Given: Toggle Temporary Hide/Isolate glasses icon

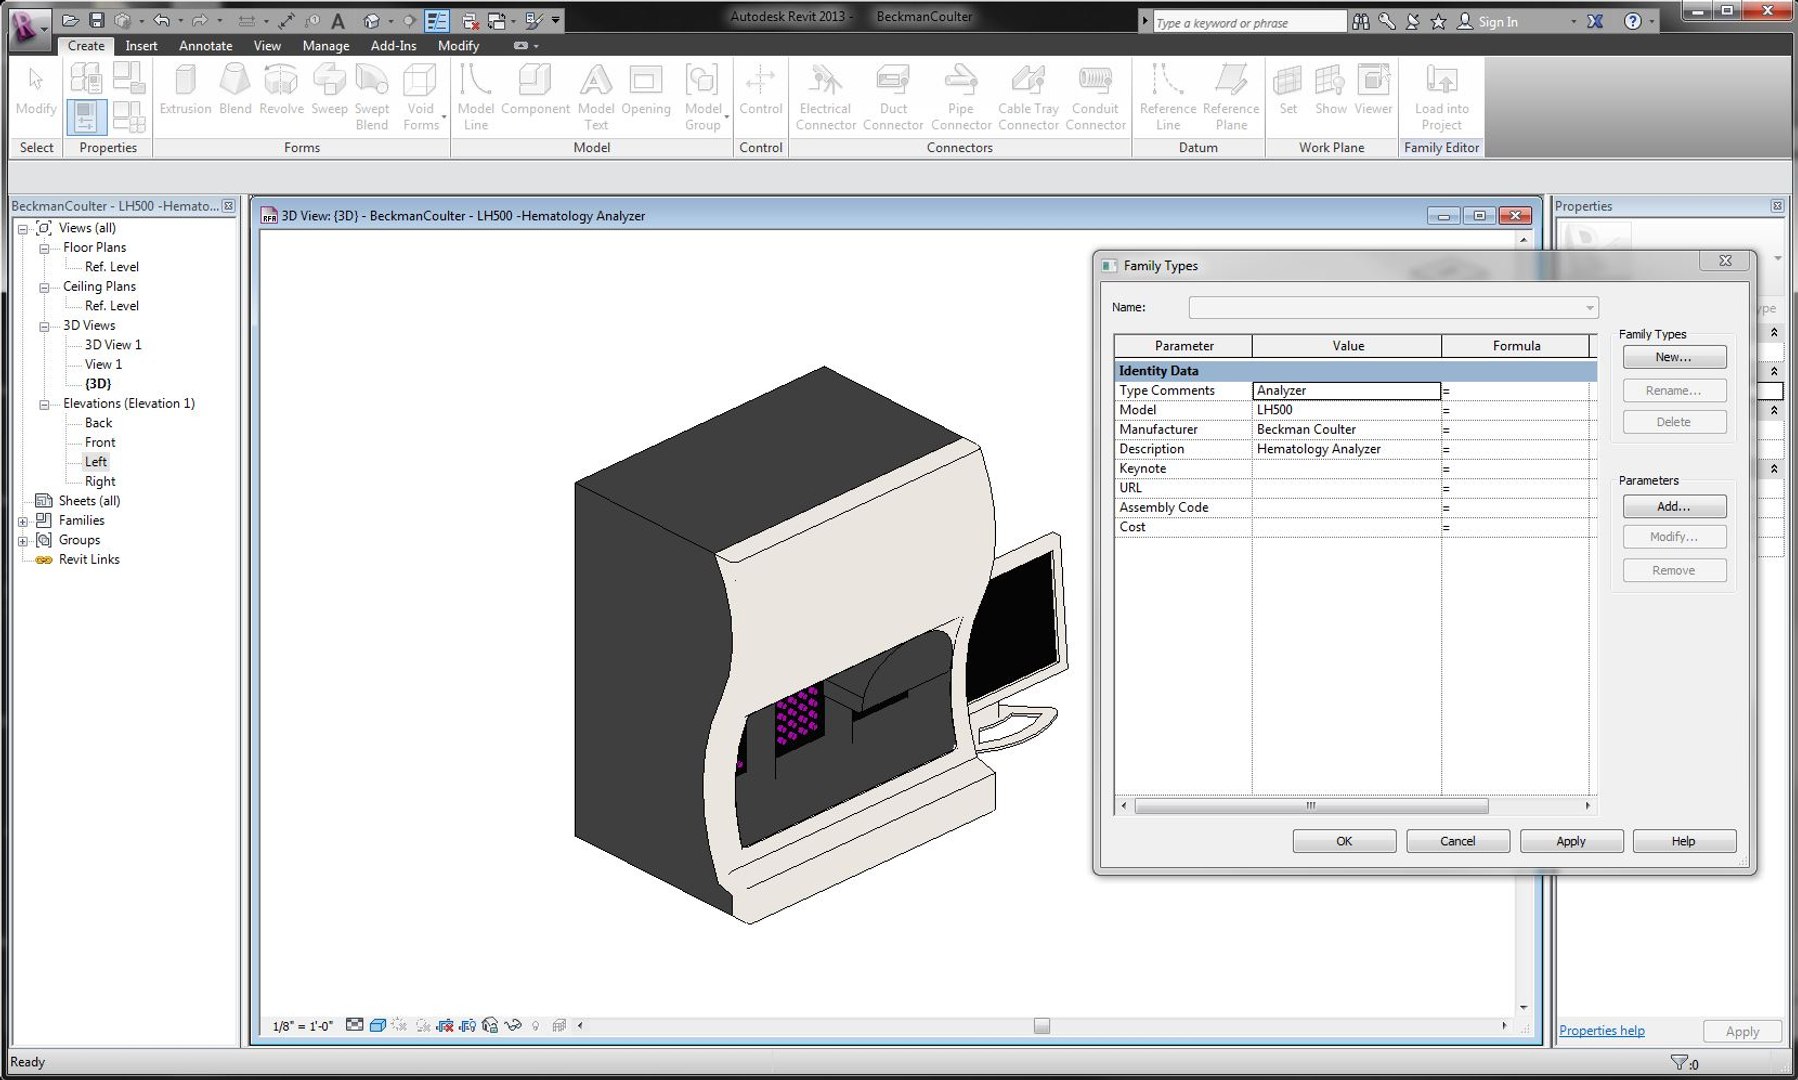Looking at the screenshot, I should point(513,1025).
